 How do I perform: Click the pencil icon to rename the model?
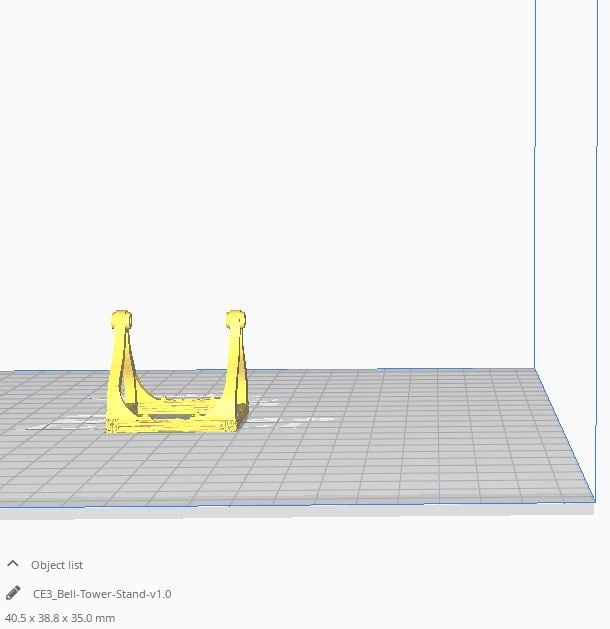[x=13, y=593]
